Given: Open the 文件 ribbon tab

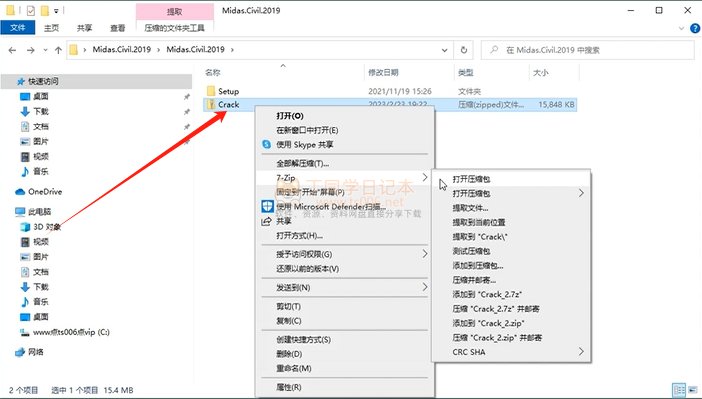Looking at the screenshot, I should [17, 28].
